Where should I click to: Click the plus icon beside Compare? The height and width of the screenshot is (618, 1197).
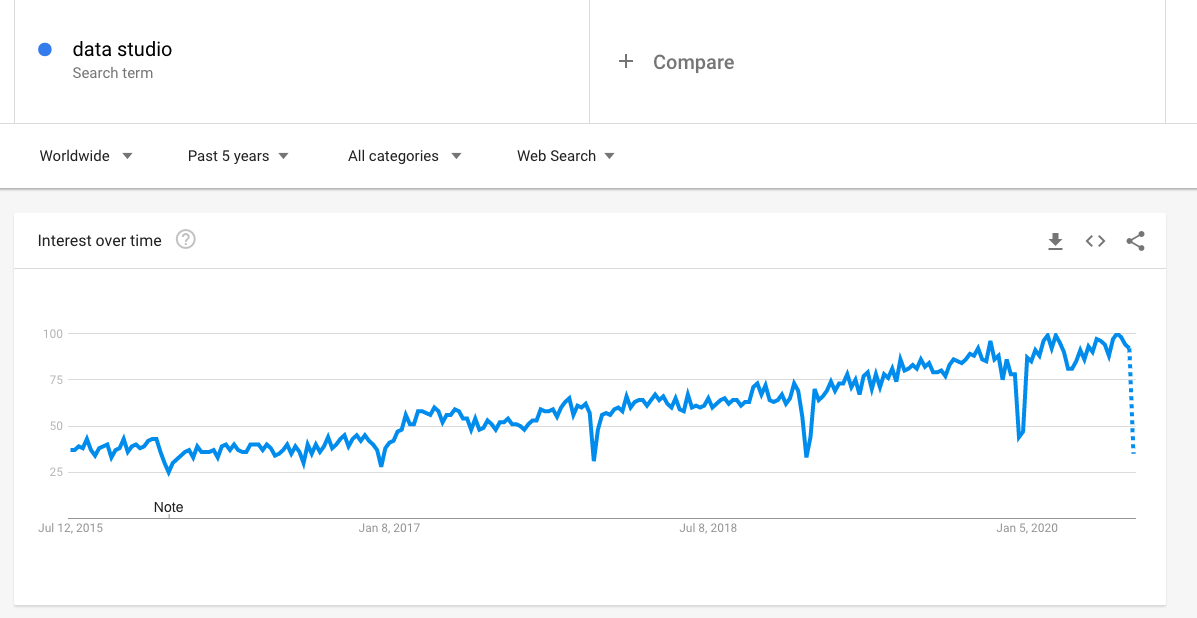tap(626, 62)
